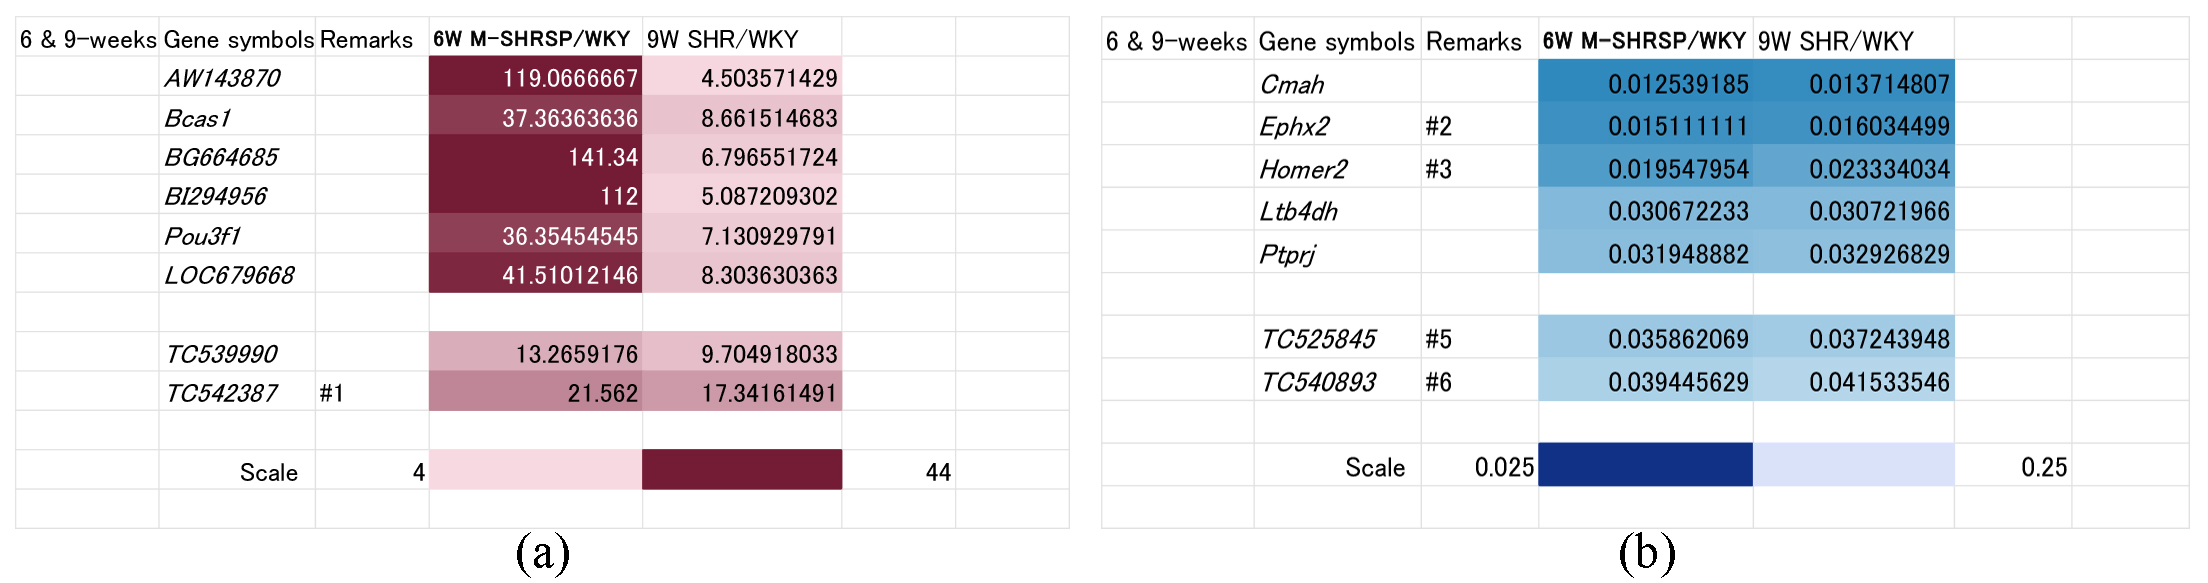Screen dimensions: 2208x583
Task: Select the TC540893 value 0.041533546
Action: pyautogui.click(x=1853, y=382)
